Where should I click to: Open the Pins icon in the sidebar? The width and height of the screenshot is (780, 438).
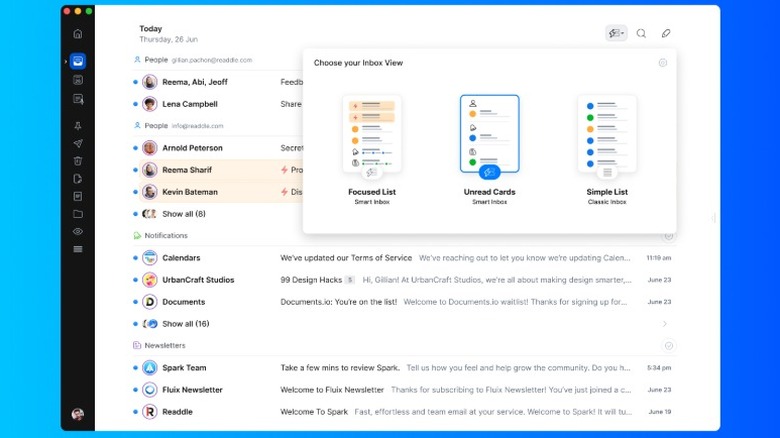pyautogui.click(x=78, y=125)
